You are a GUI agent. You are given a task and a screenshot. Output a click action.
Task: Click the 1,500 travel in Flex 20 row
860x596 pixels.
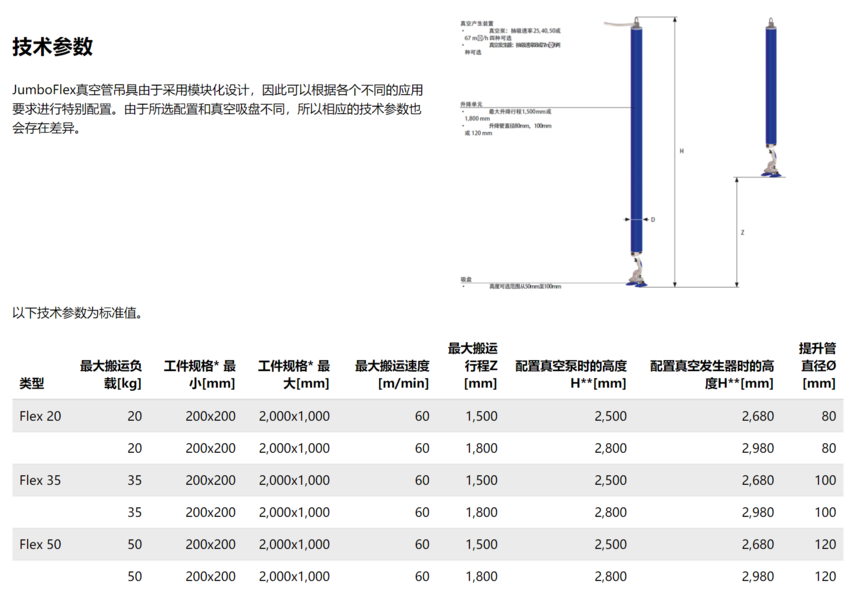[482, 416]
